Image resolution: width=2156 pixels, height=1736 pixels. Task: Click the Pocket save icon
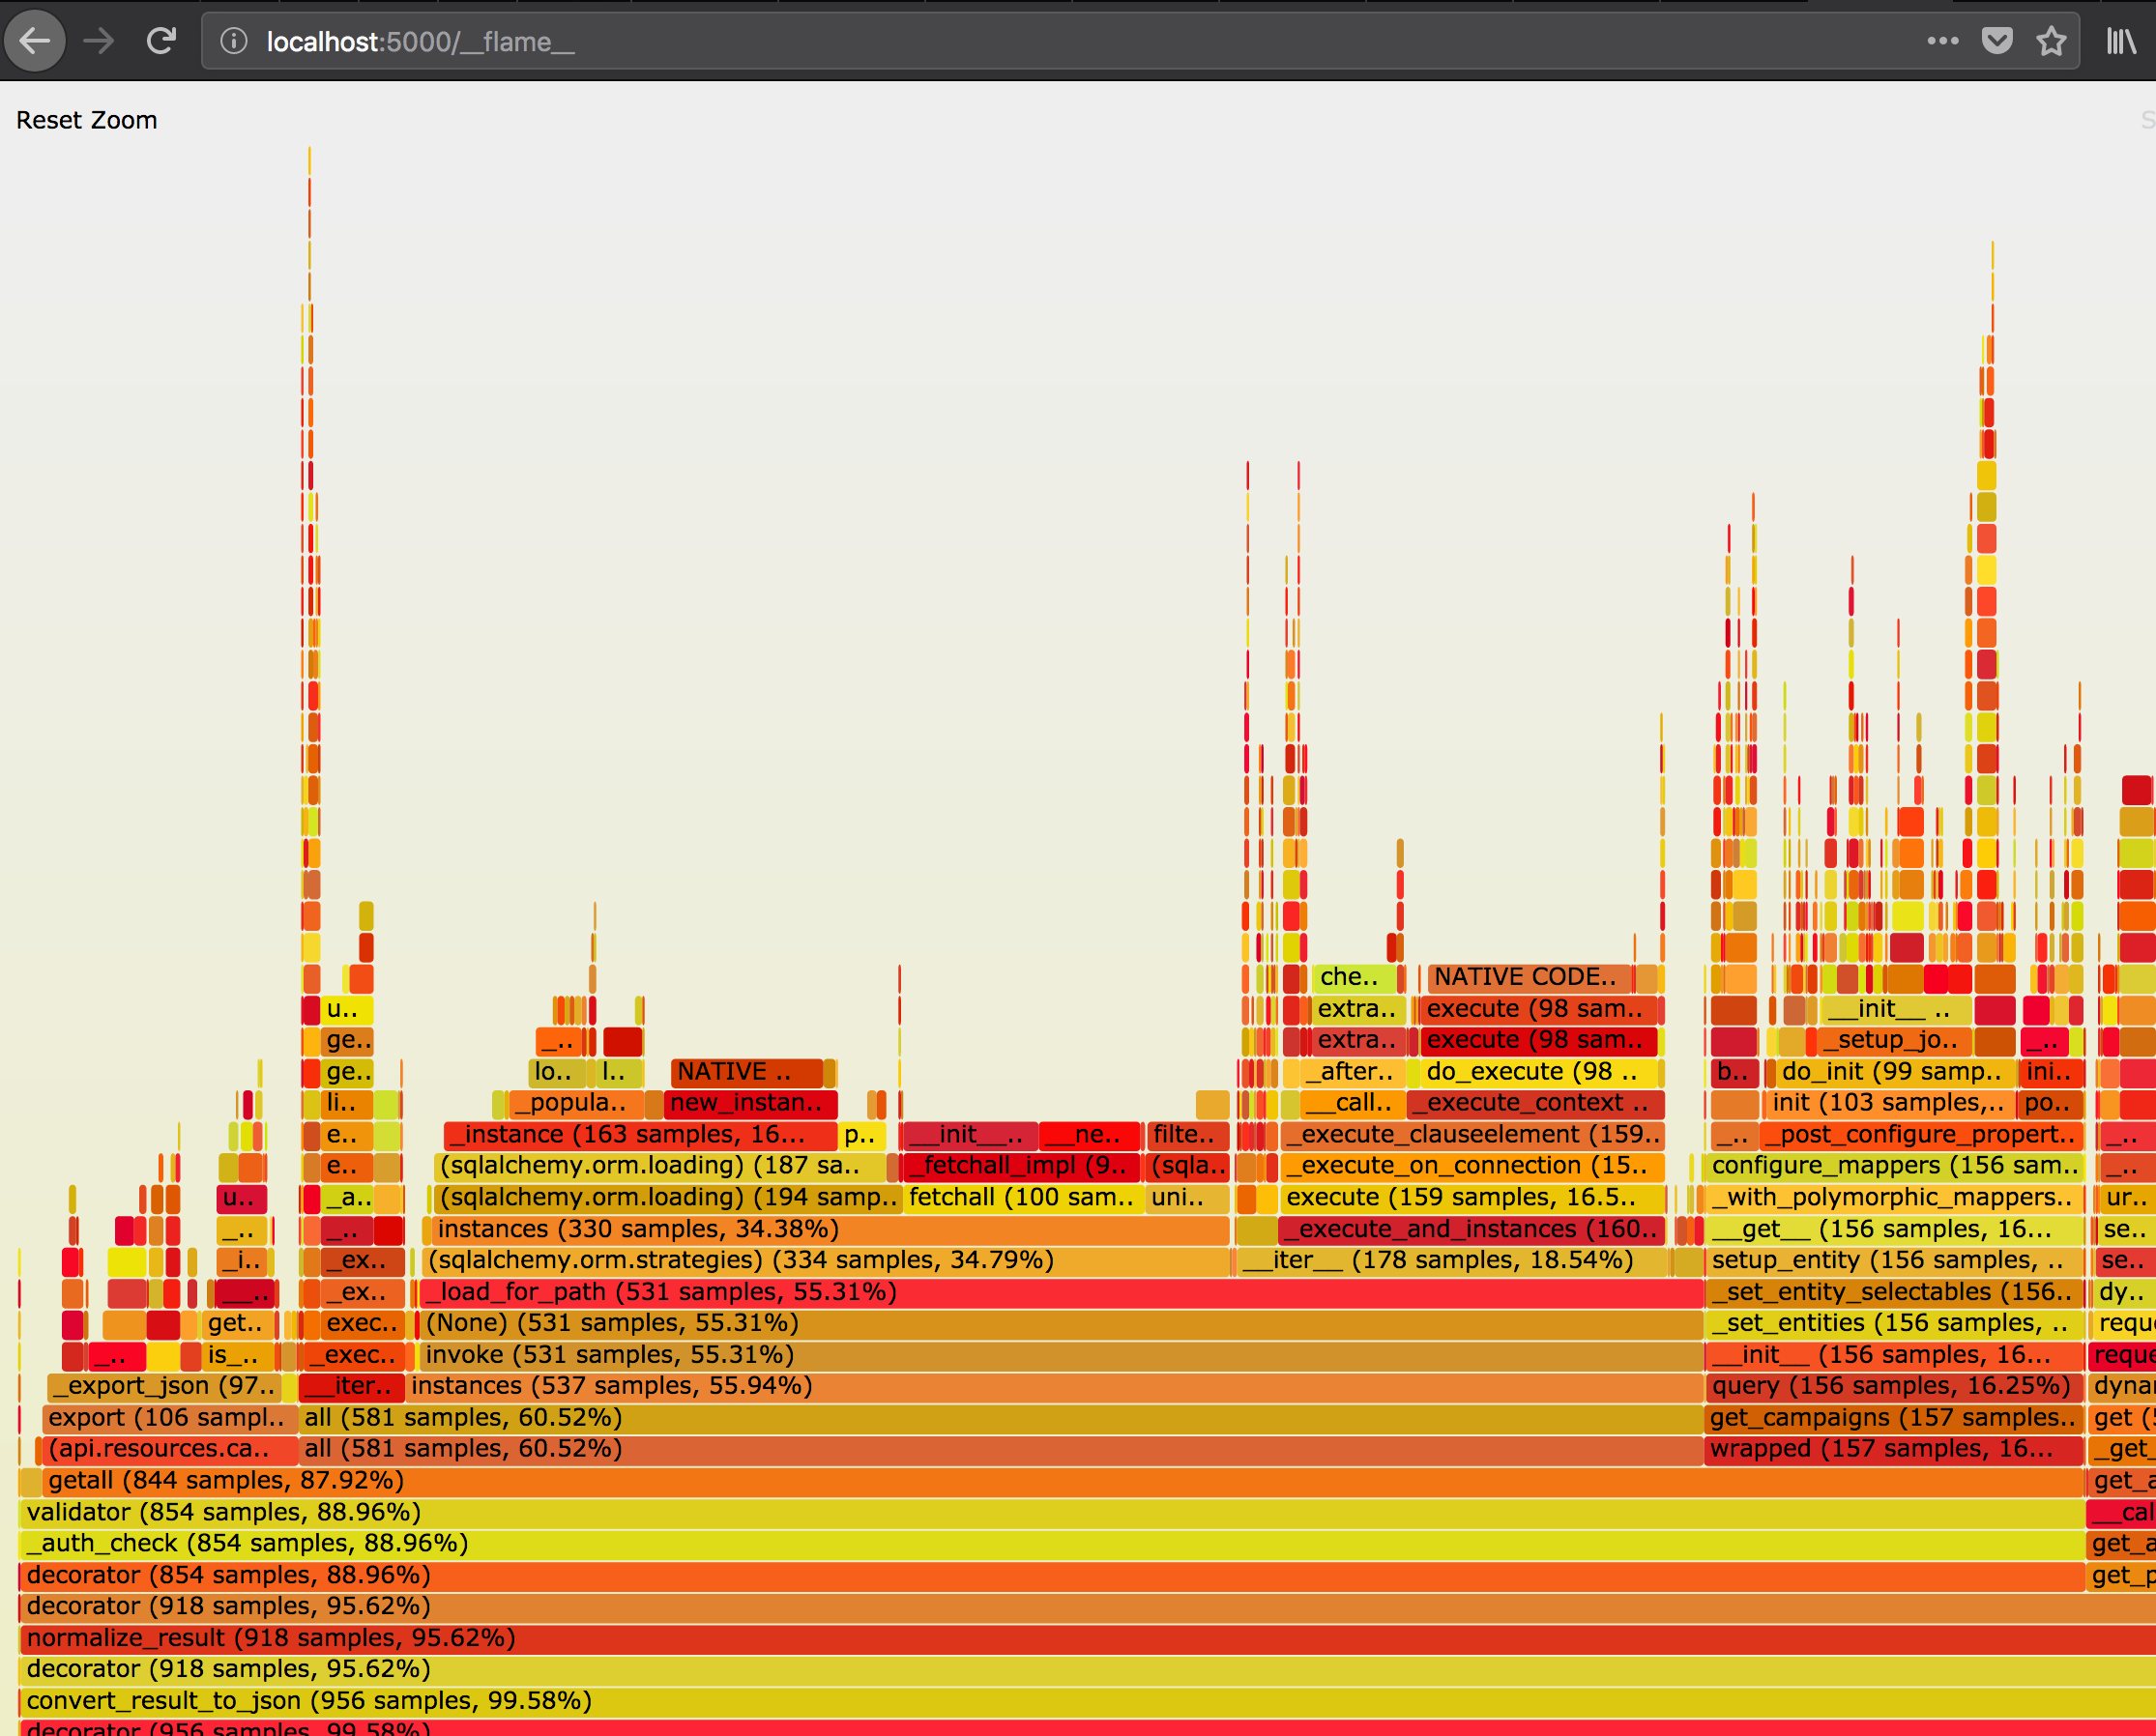(x=1997, y=41)
